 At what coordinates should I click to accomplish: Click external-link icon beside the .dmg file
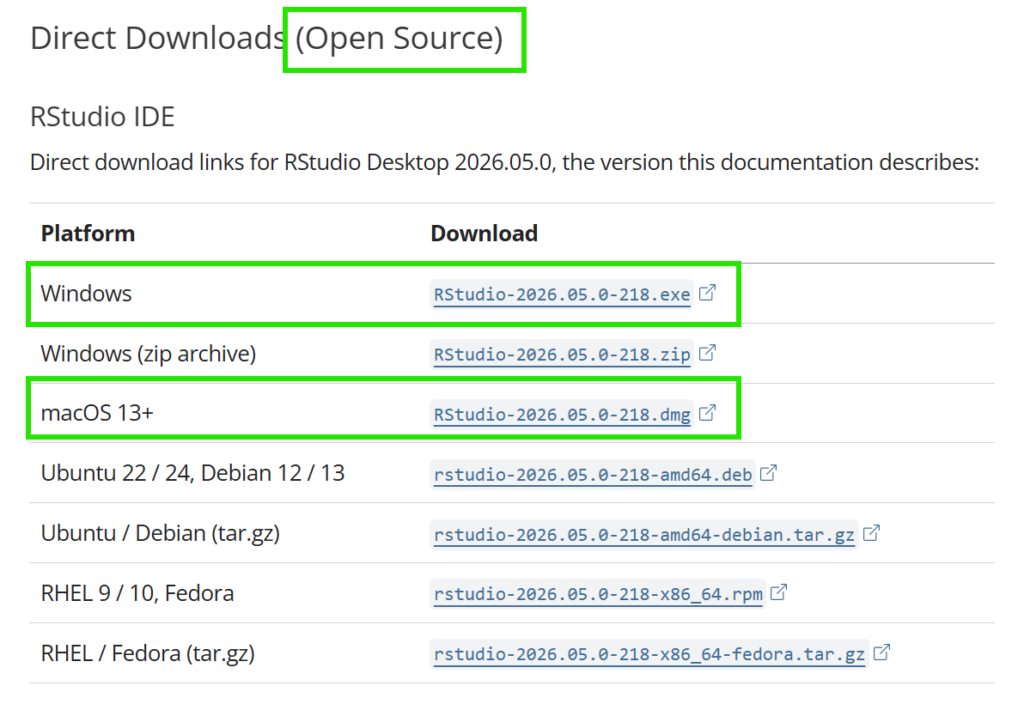(707, 413)
